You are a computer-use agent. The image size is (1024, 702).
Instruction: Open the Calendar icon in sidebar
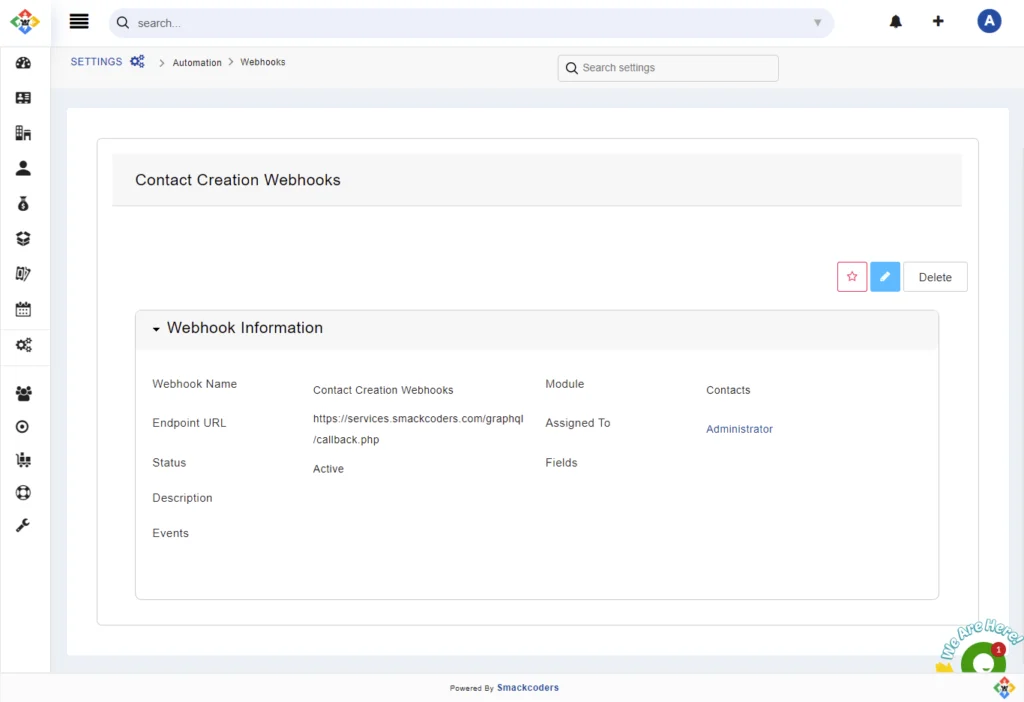(23, 308)
